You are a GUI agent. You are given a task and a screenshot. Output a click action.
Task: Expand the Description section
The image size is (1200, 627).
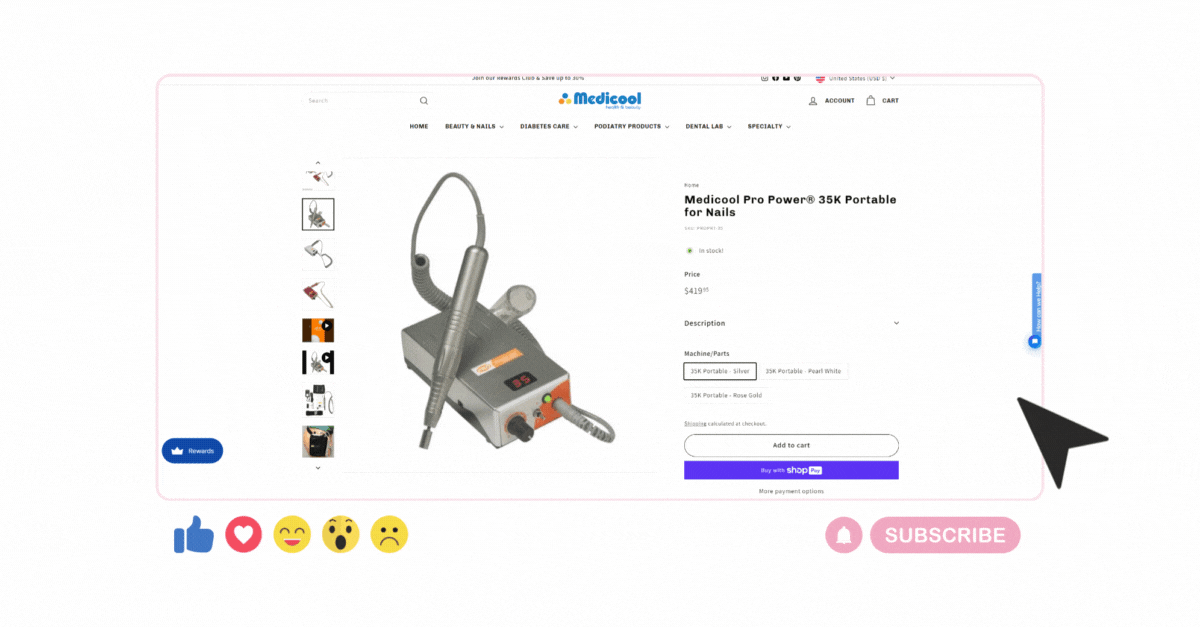pyautogui.click(x=791, y=323)
